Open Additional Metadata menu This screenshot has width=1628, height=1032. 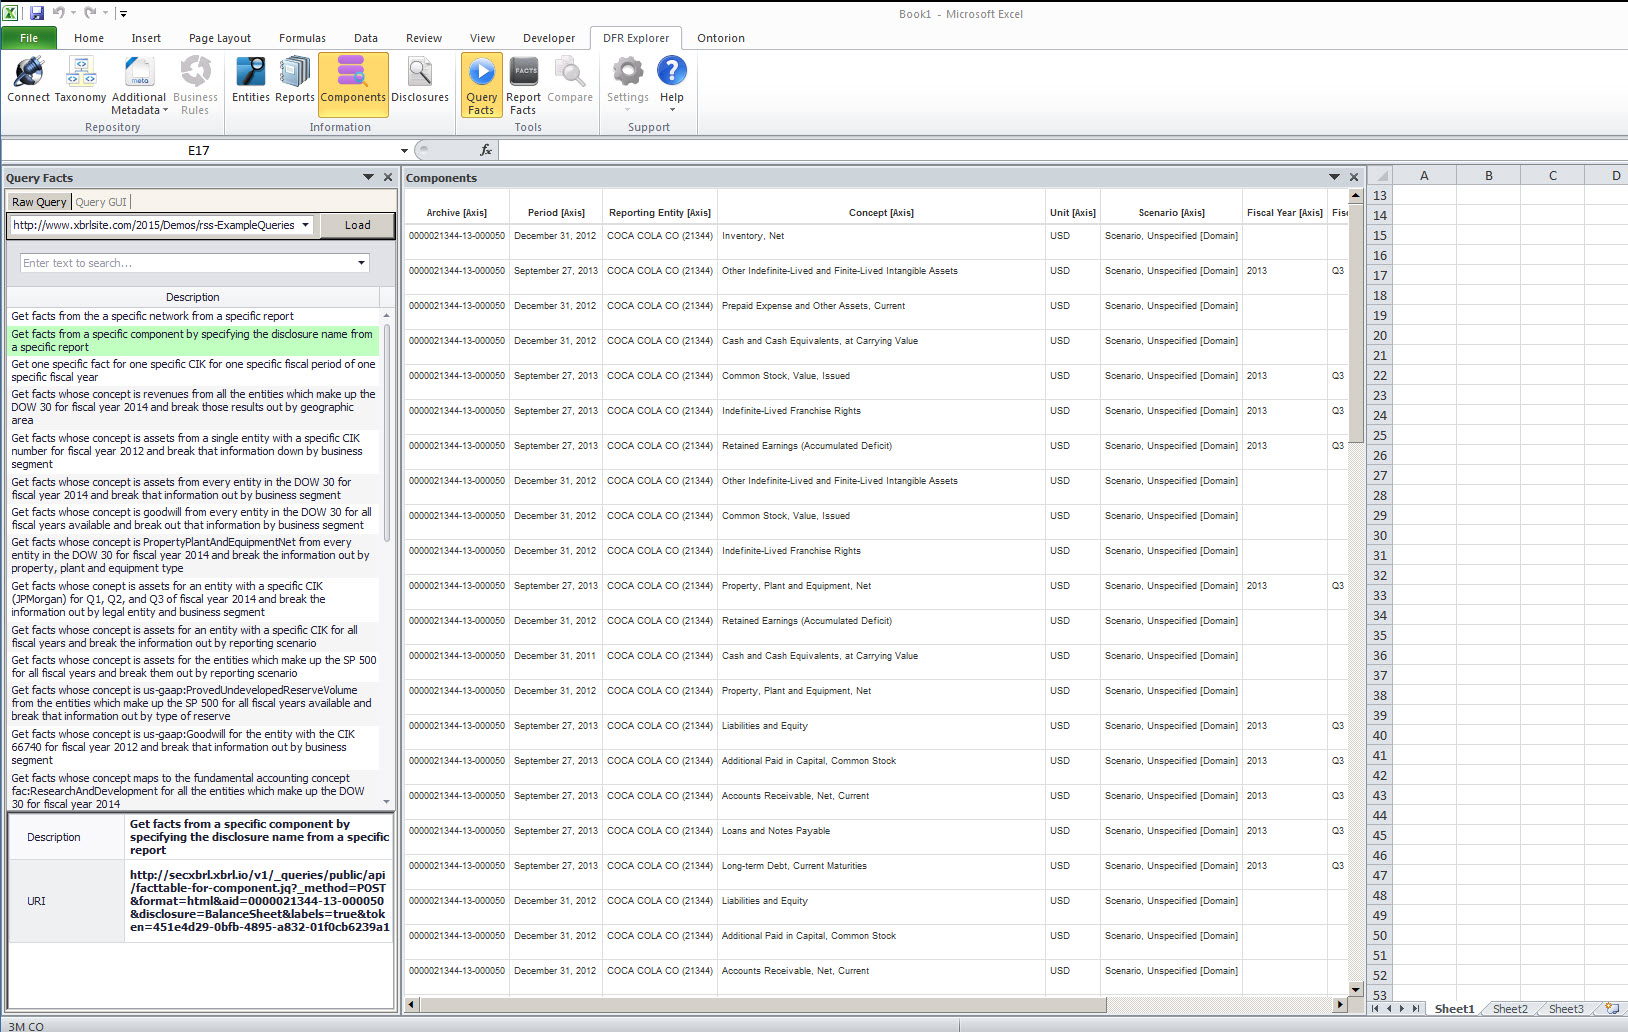139,86
